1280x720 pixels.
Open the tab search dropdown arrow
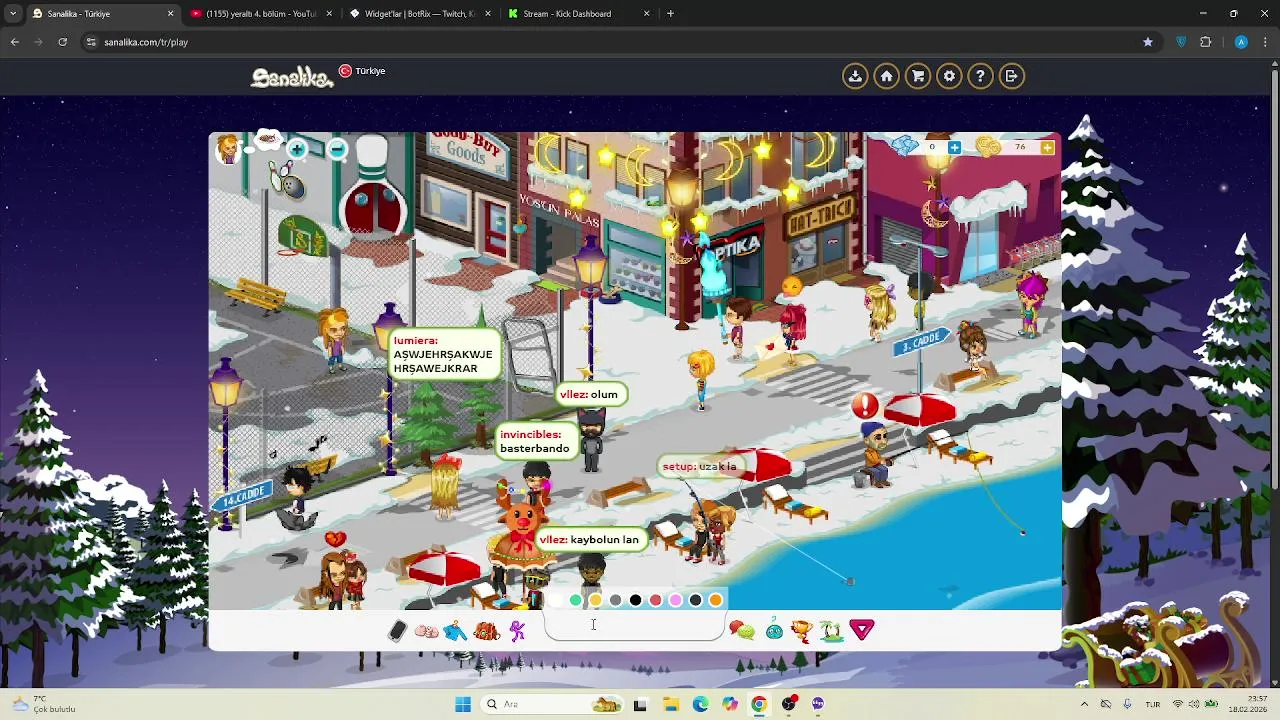coord(12,14)
